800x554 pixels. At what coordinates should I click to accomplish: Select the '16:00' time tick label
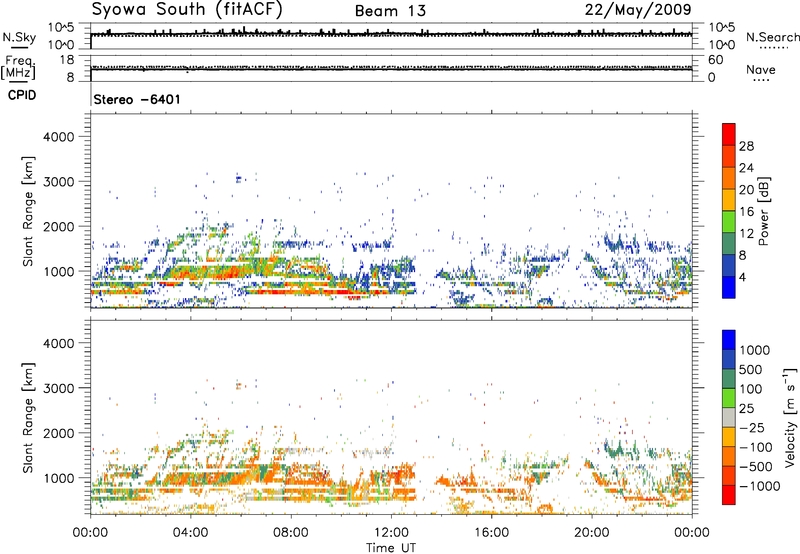coord(491,533)
